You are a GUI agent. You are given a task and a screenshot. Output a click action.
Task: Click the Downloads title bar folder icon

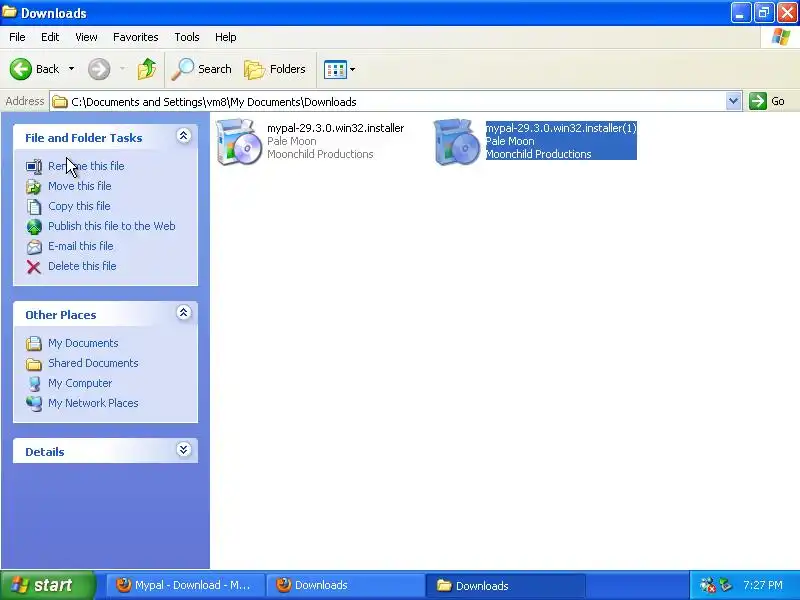pos(9,12)
